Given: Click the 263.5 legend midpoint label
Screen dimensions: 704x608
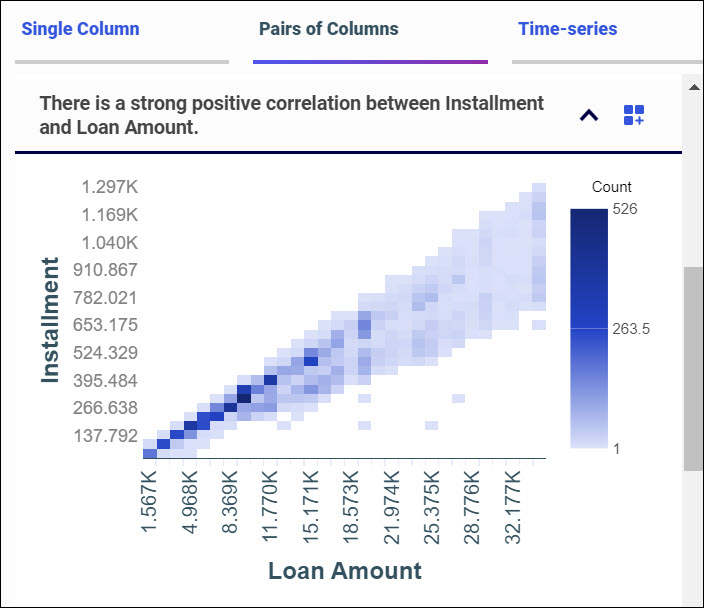Looking at the screenshot, I should [631, 328].
